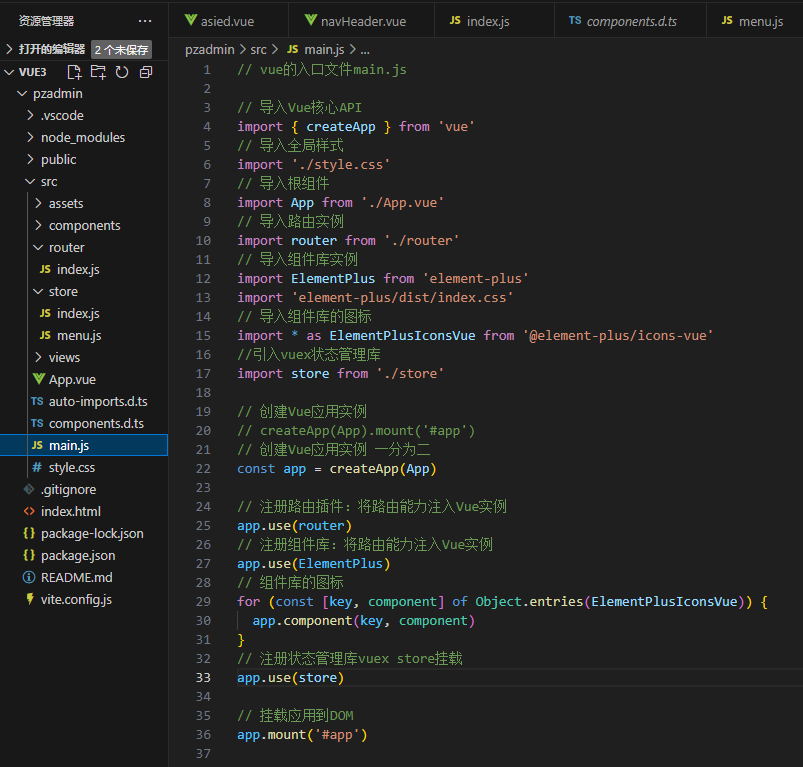Collapse the src folder

pyautogui.click(x=30, y=182)
